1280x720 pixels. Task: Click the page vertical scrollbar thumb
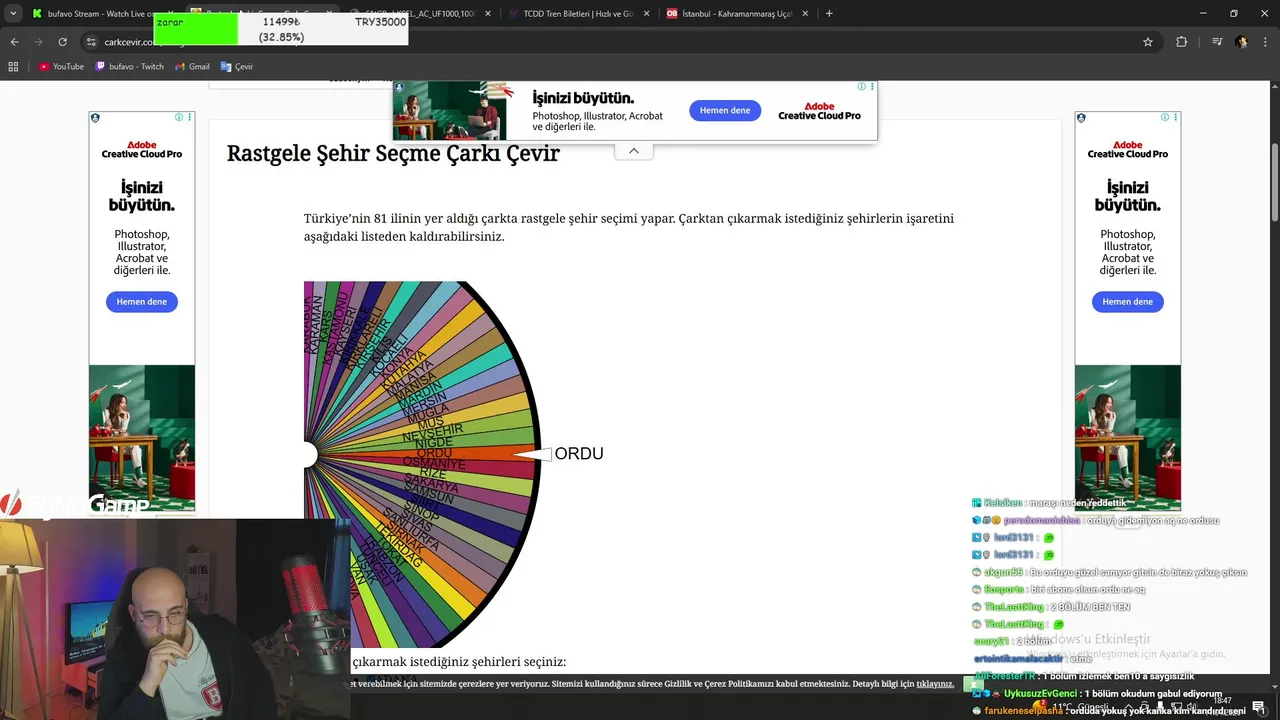[x=1274, y=180]
